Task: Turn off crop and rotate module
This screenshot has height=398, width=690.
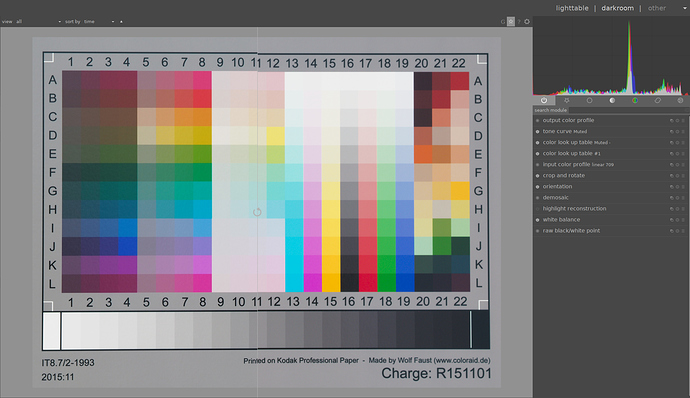Action: click(537, 176)
